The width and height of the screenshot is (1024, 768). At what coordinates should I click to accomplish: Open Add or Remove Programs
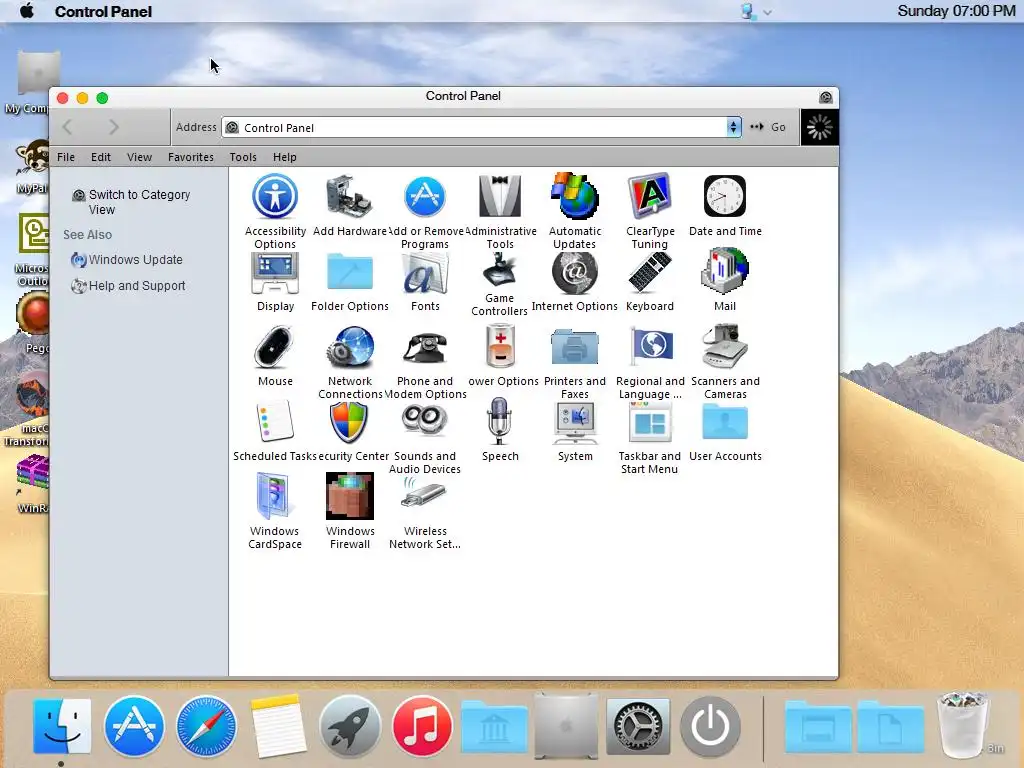(424, 197)
